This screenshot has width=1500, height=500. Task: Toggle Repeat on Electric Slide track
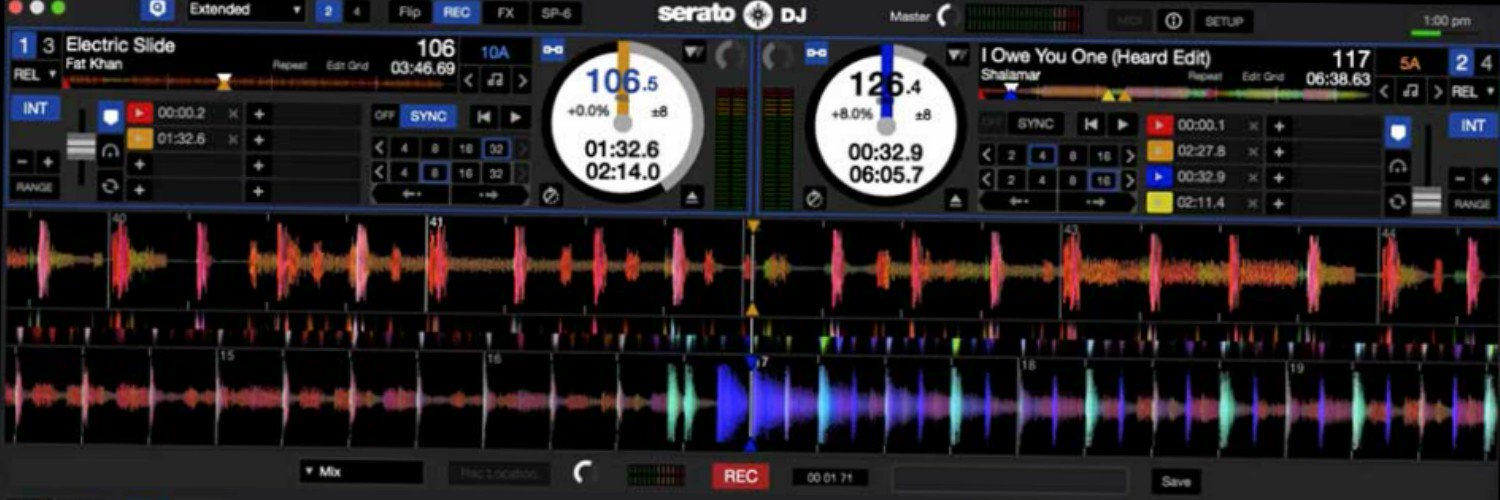[x=291, y=66]
